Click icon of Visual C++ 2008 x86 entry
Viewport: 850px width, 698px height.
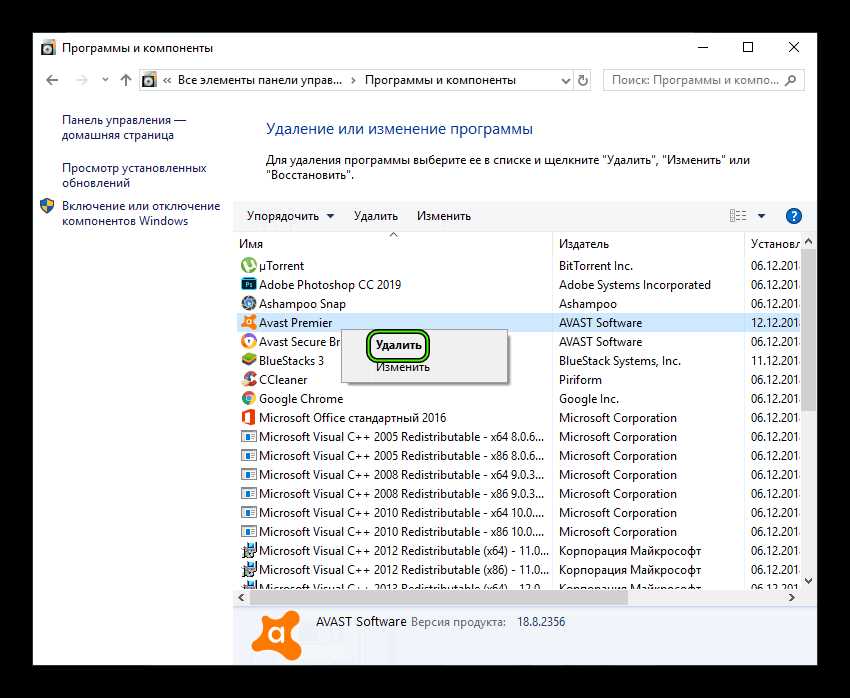[248, 494]
